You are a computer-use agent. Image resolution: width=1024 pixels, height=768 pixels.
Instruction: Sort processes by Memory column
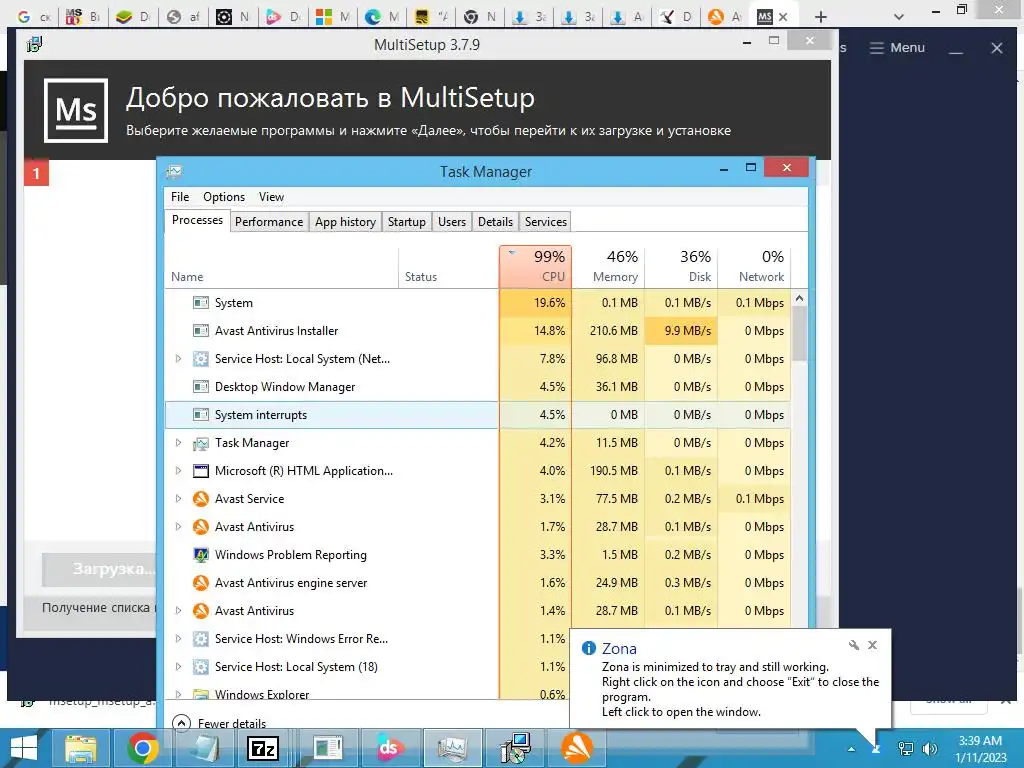[609, 266]
